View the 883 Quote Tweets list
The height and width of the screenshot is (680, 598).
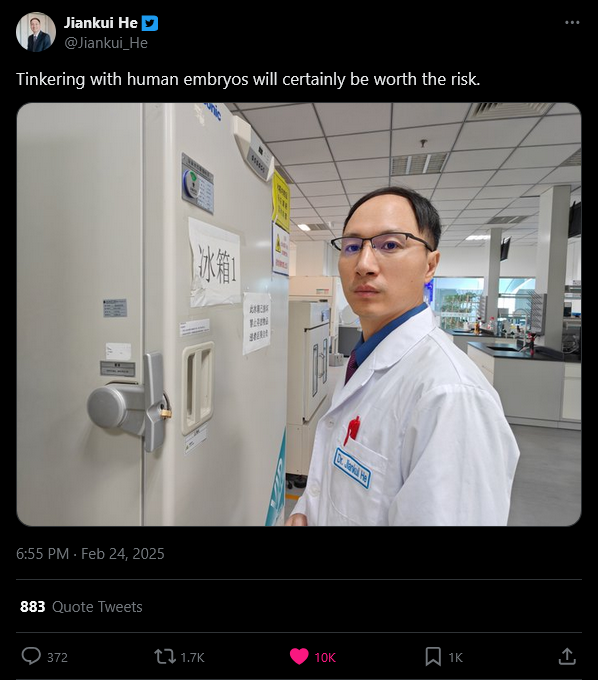coord(81,606)
